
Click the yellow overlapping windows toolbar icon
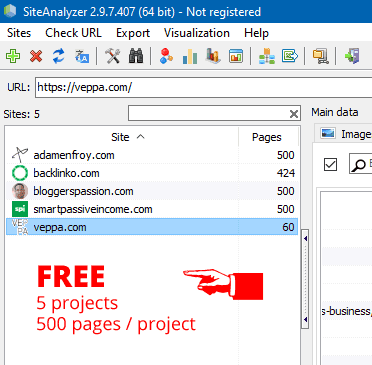320,56
